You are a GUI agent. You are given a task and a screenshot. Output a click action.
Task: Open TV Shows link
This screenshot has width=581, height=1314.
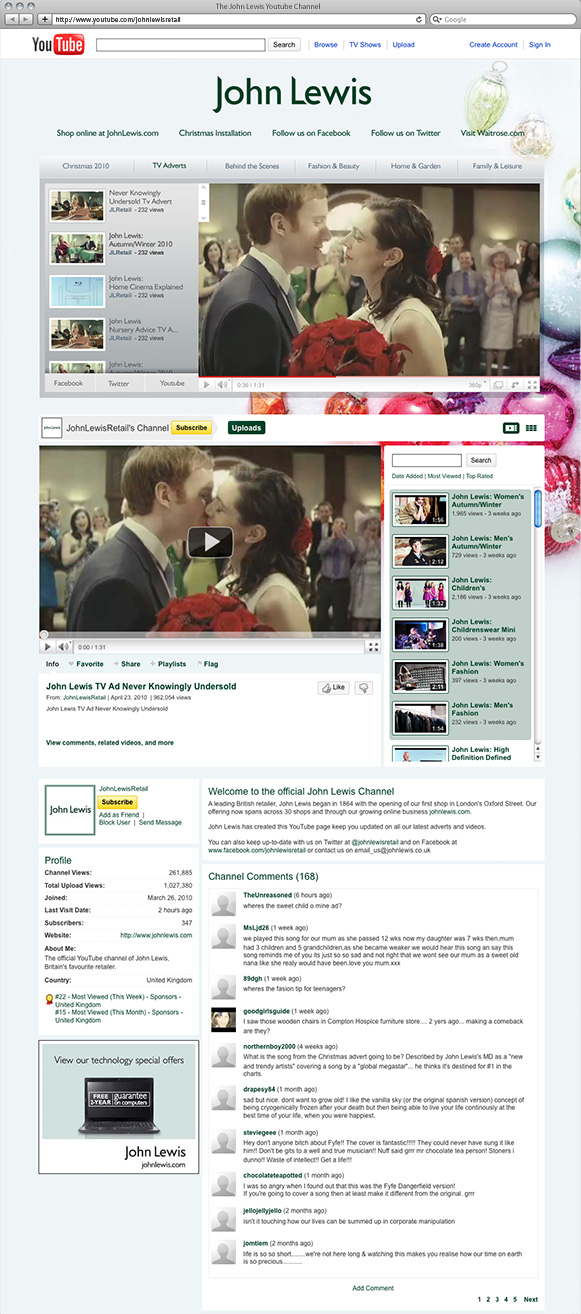pos(365,45)
